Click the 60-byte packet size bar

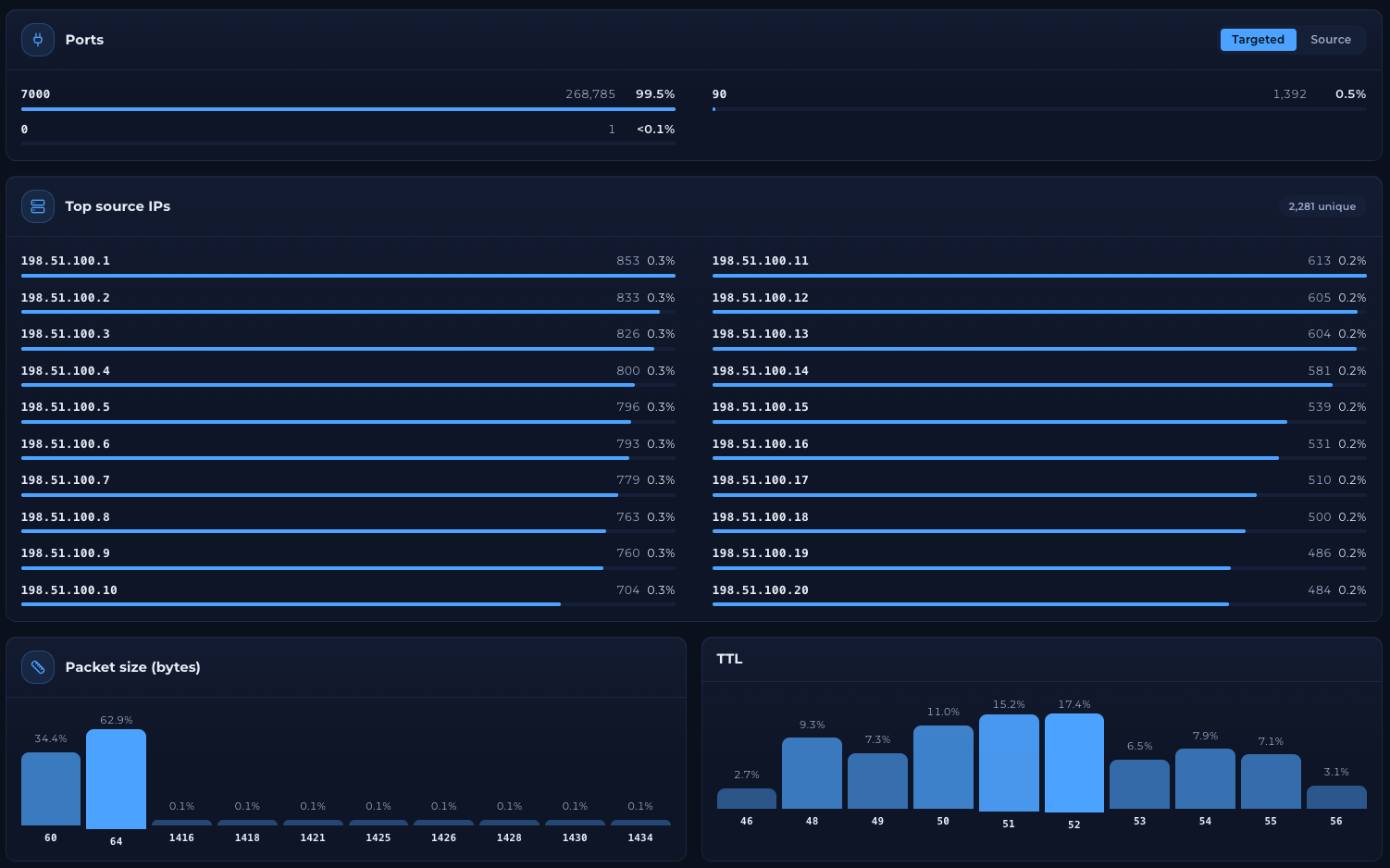pos(51,789)
